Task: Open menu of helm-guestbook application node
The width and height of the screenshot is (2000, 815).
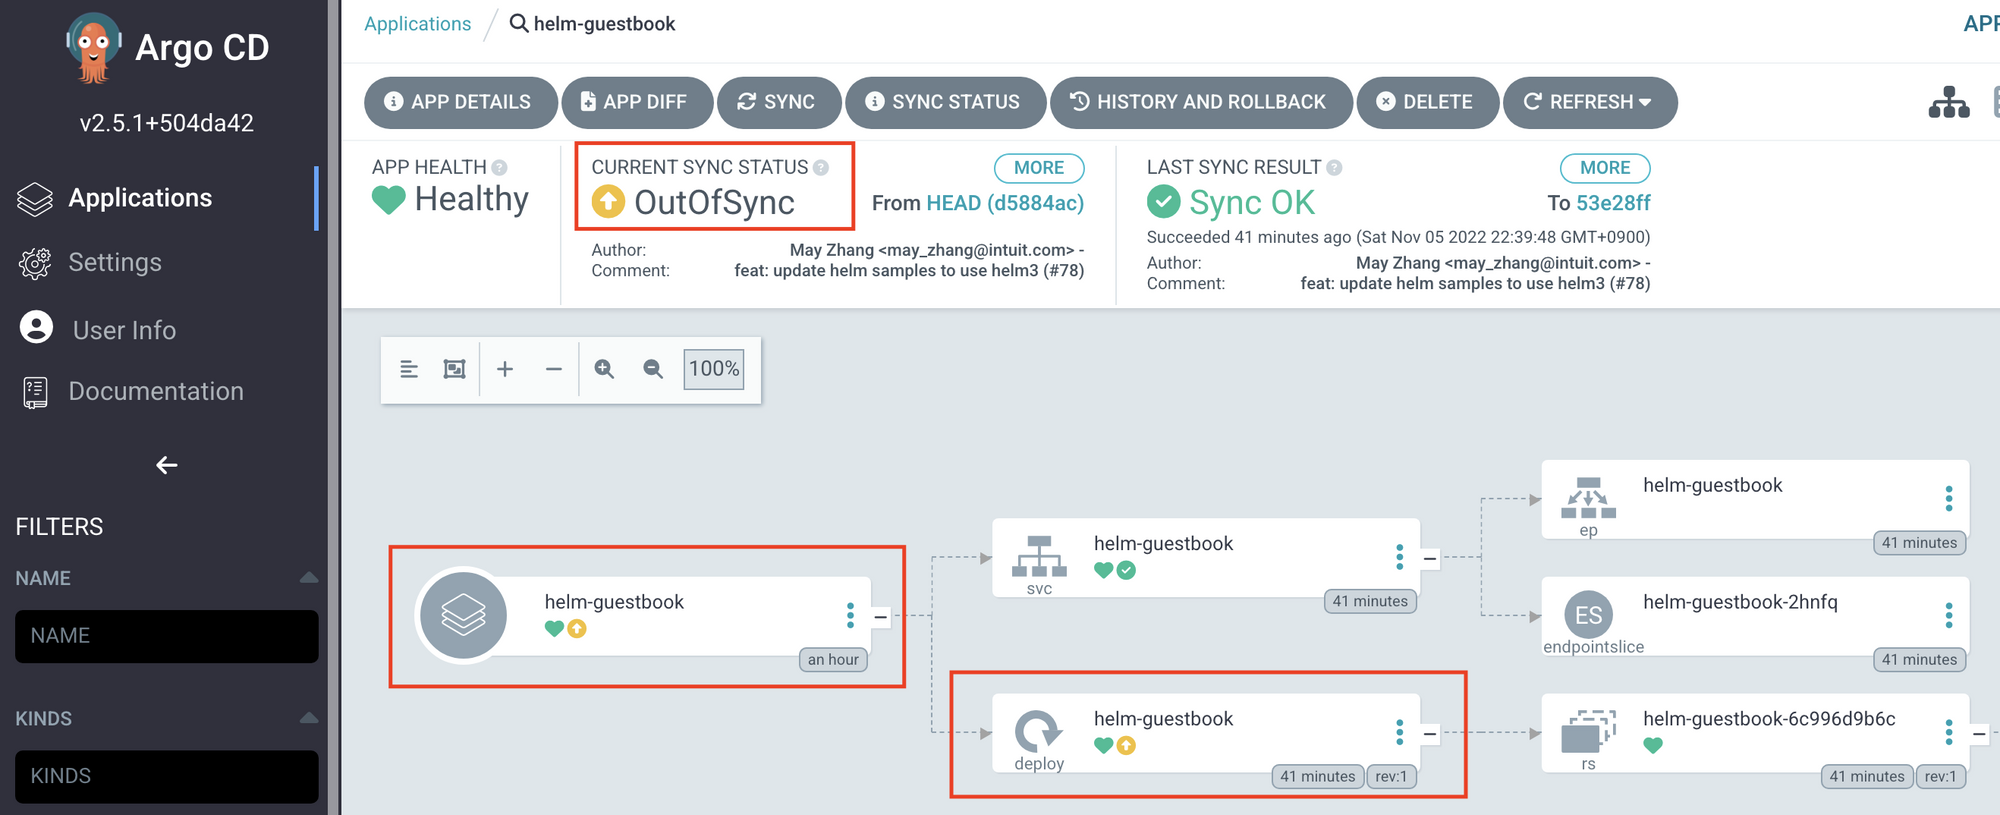Action: coord(850,615)
